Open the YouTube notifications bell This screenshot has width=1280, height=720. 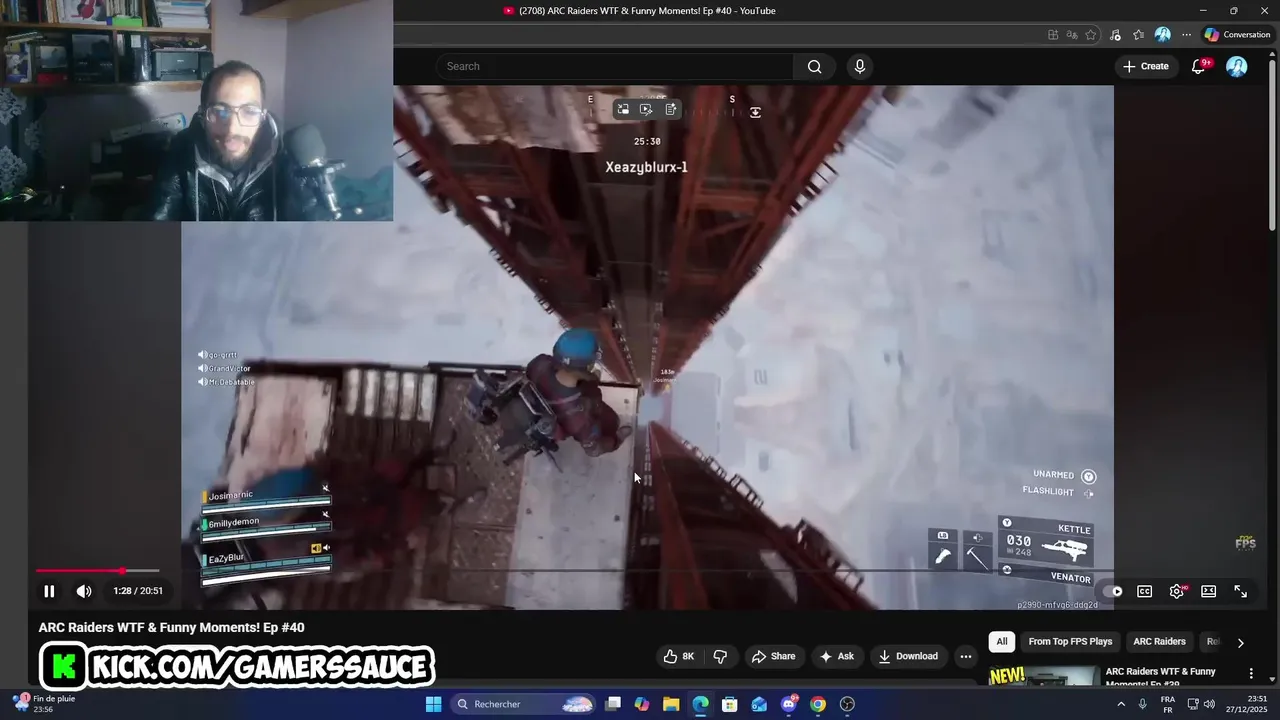1199,66
